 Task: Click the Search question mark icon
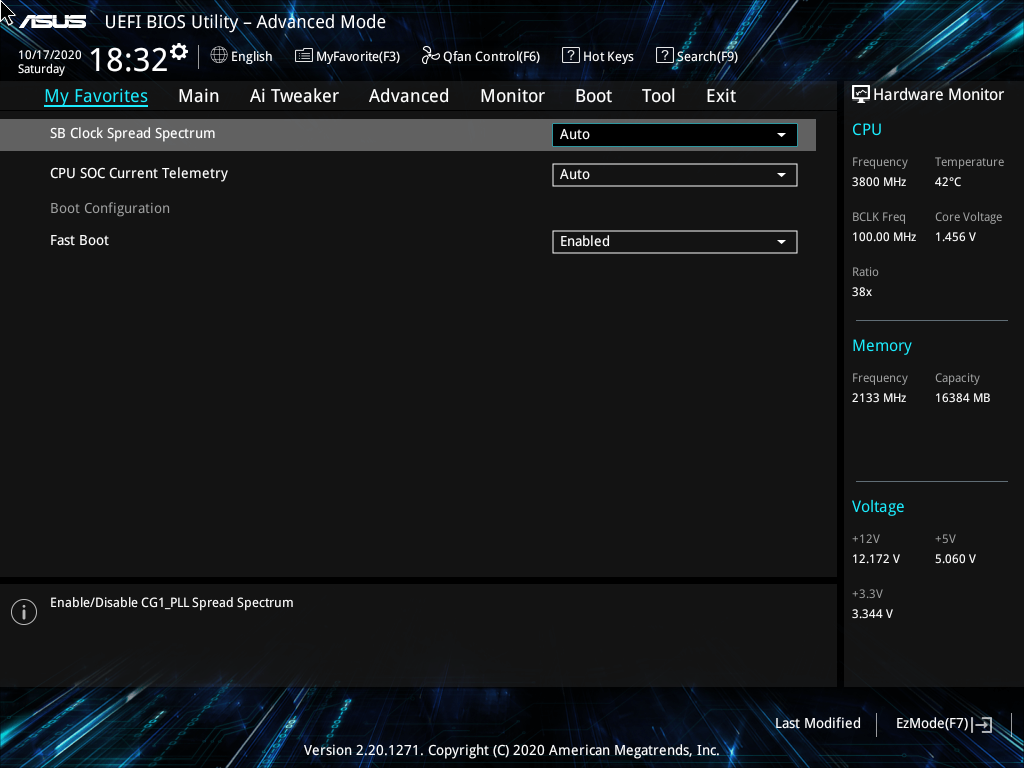(x=664, y=56)
